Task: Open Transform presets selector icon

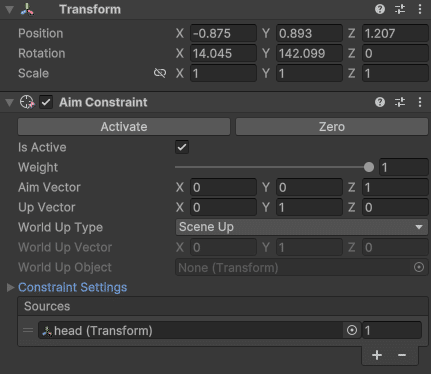Action: pyautogui.click(x=400, y=9)
